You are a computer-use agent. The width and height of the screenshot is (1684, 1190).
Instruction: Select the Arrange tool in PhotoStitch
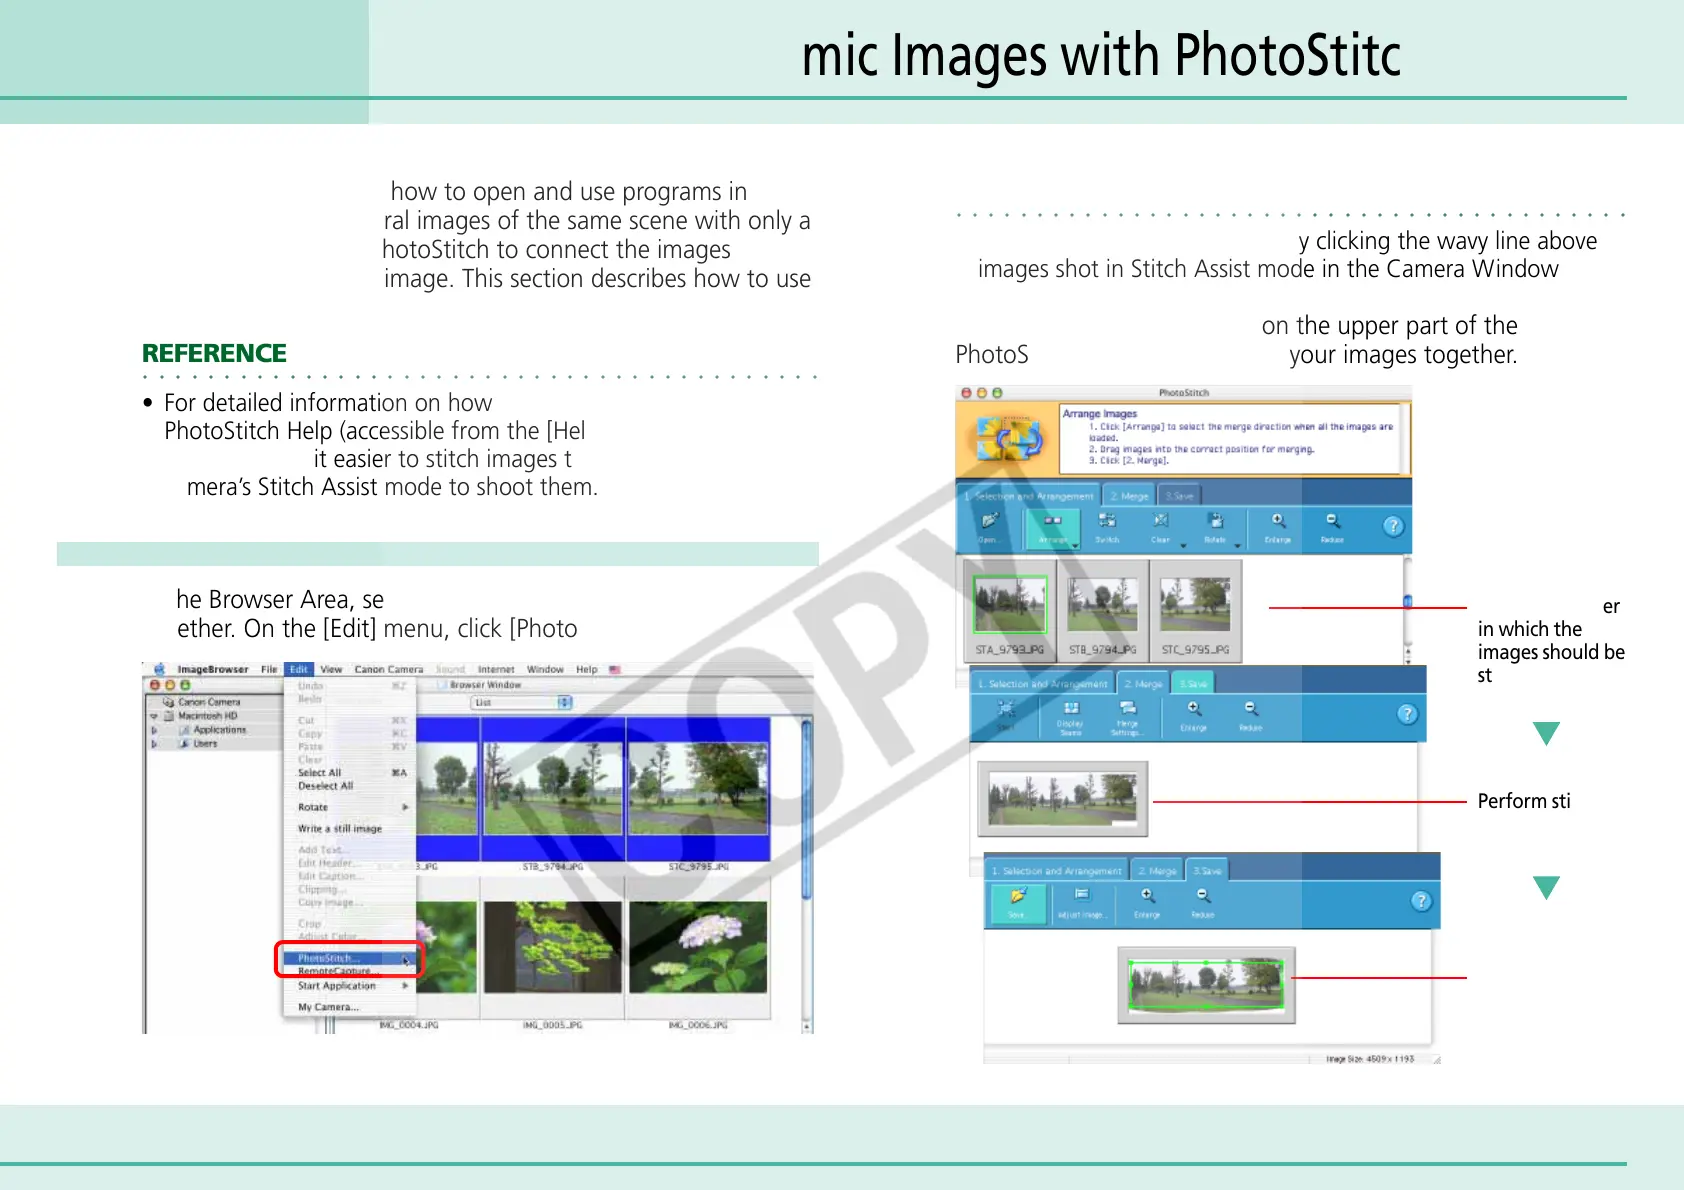tap(1052, 527)
